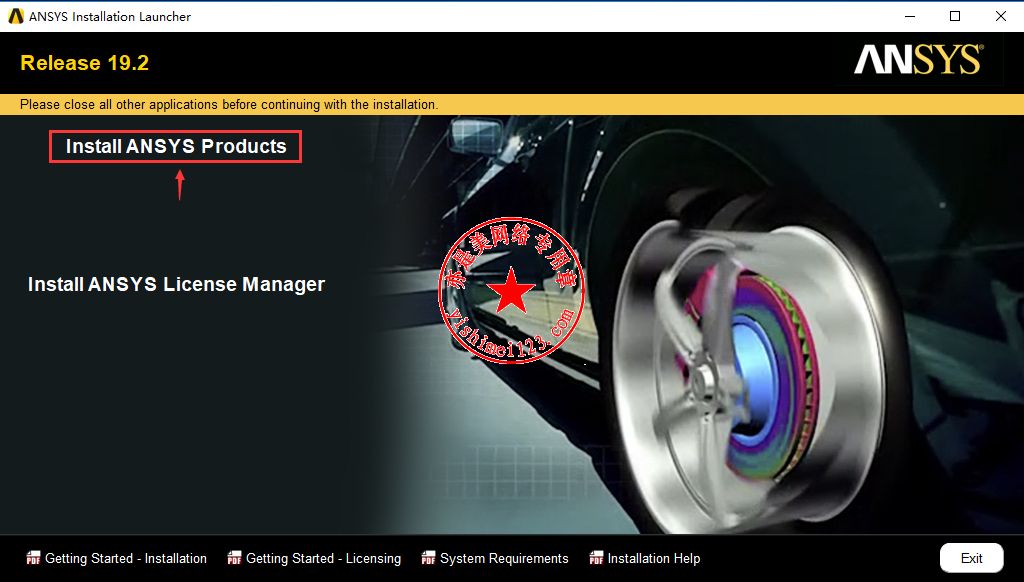Minimize the ANSYS Installation Launcher window
The width and height of the screenshot is (1024, 582).
coord(910,16)
